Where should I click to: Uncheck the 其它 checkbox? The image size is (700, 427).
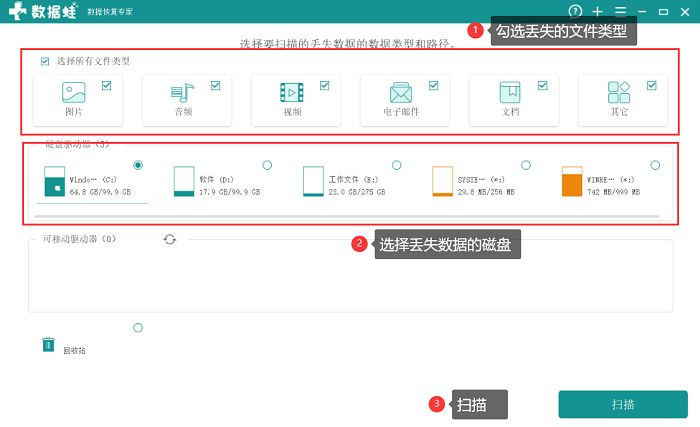click(652, 85)
